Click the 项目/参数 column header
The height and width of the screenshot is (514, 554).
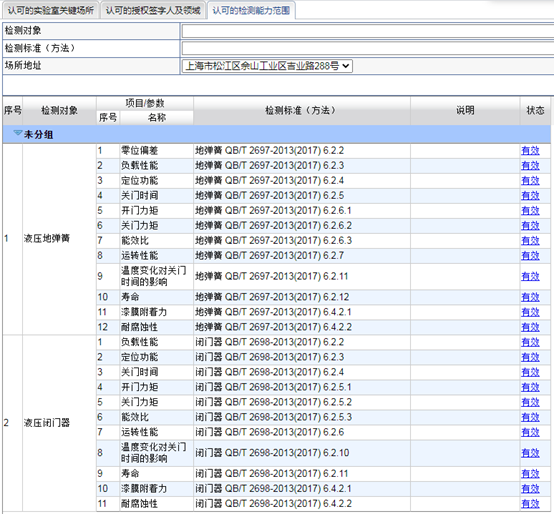145,104
